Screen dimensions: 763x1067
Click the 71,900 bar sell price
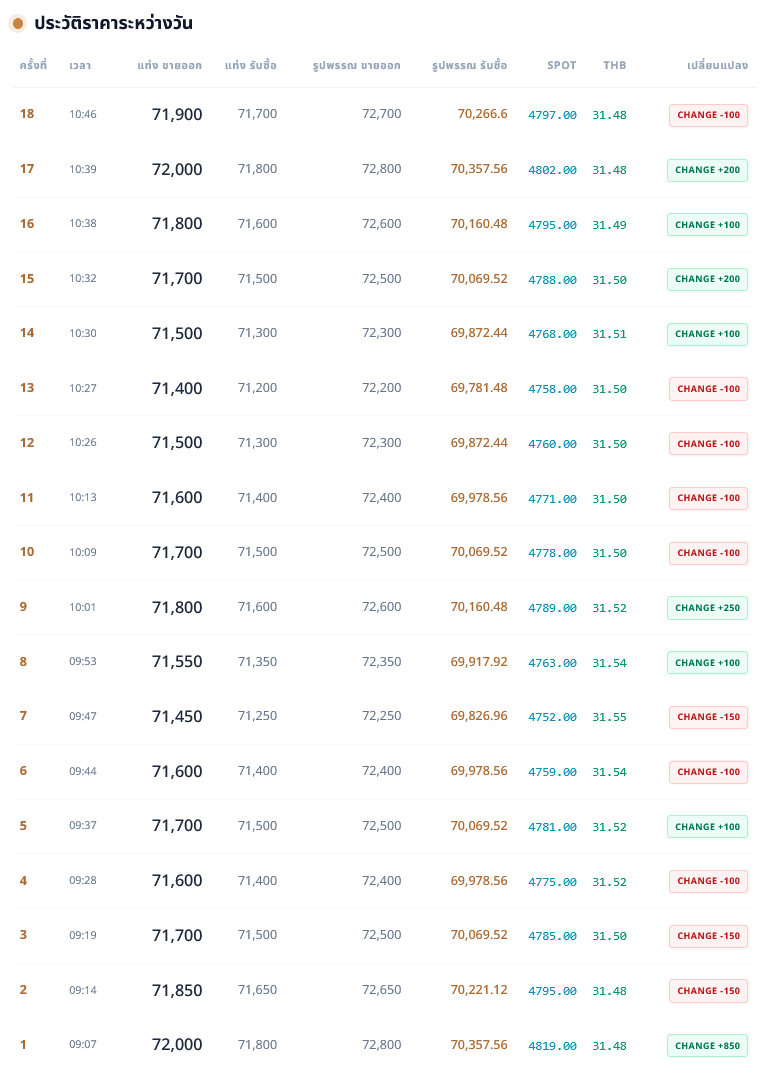tap(177, 115)
